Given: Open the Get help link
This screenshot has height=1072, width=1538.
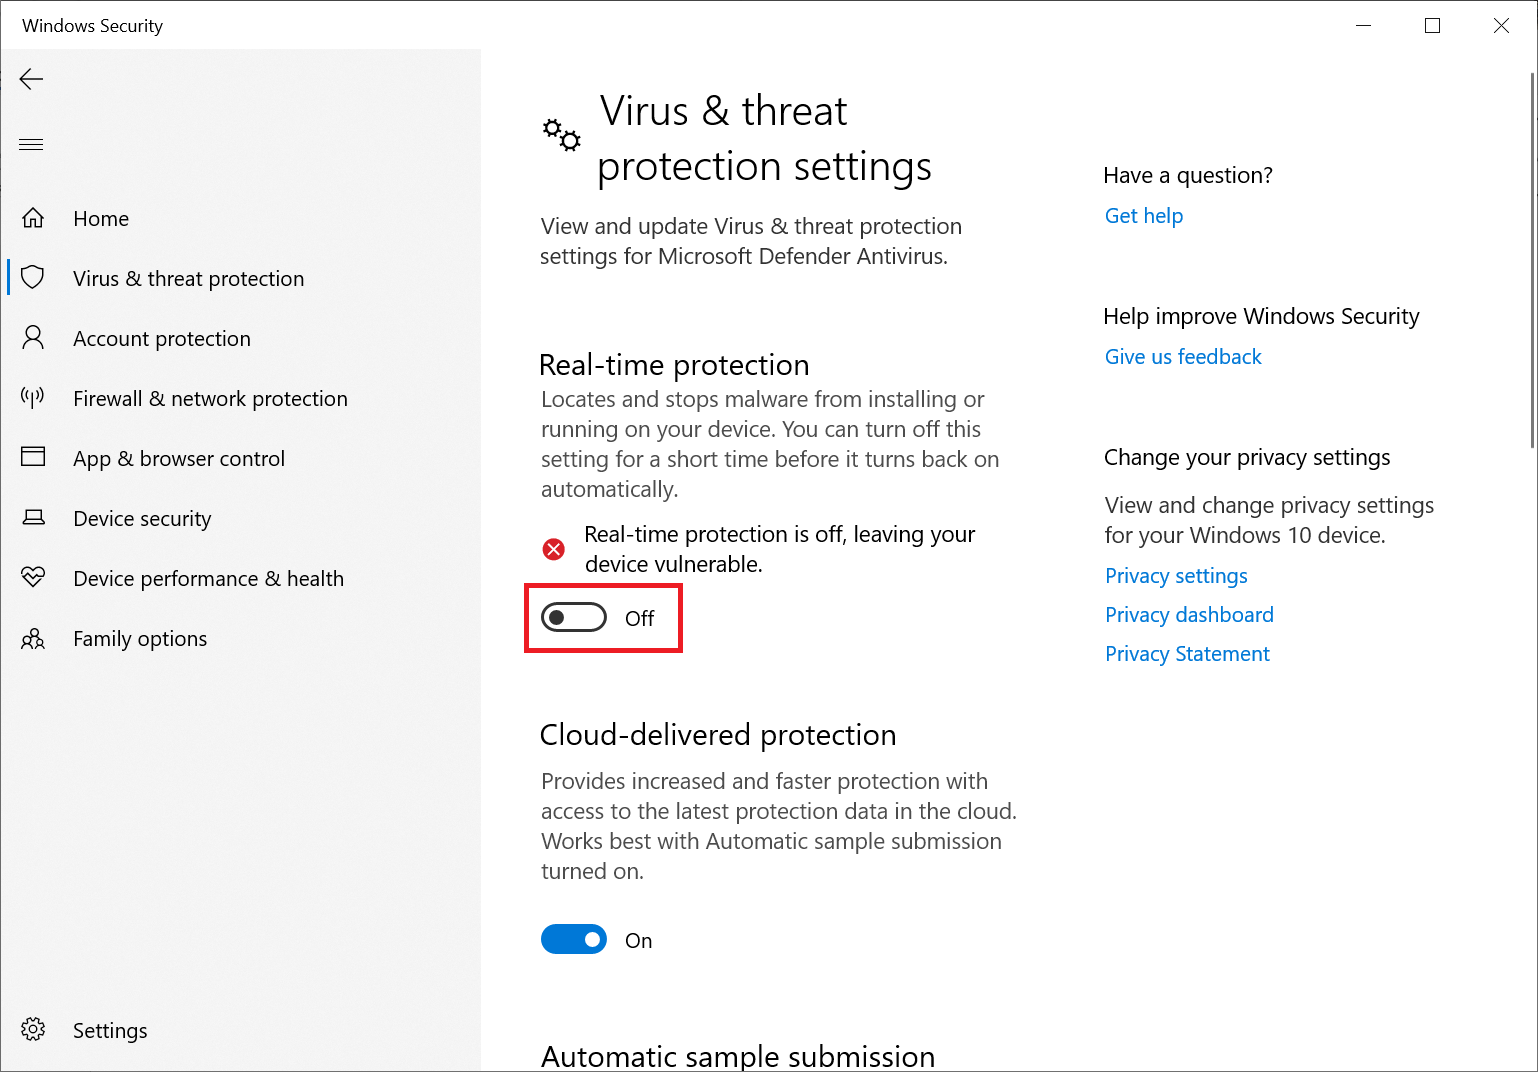Looking at the screenshot, I should pyautogui.click(x=1143, y=216).
